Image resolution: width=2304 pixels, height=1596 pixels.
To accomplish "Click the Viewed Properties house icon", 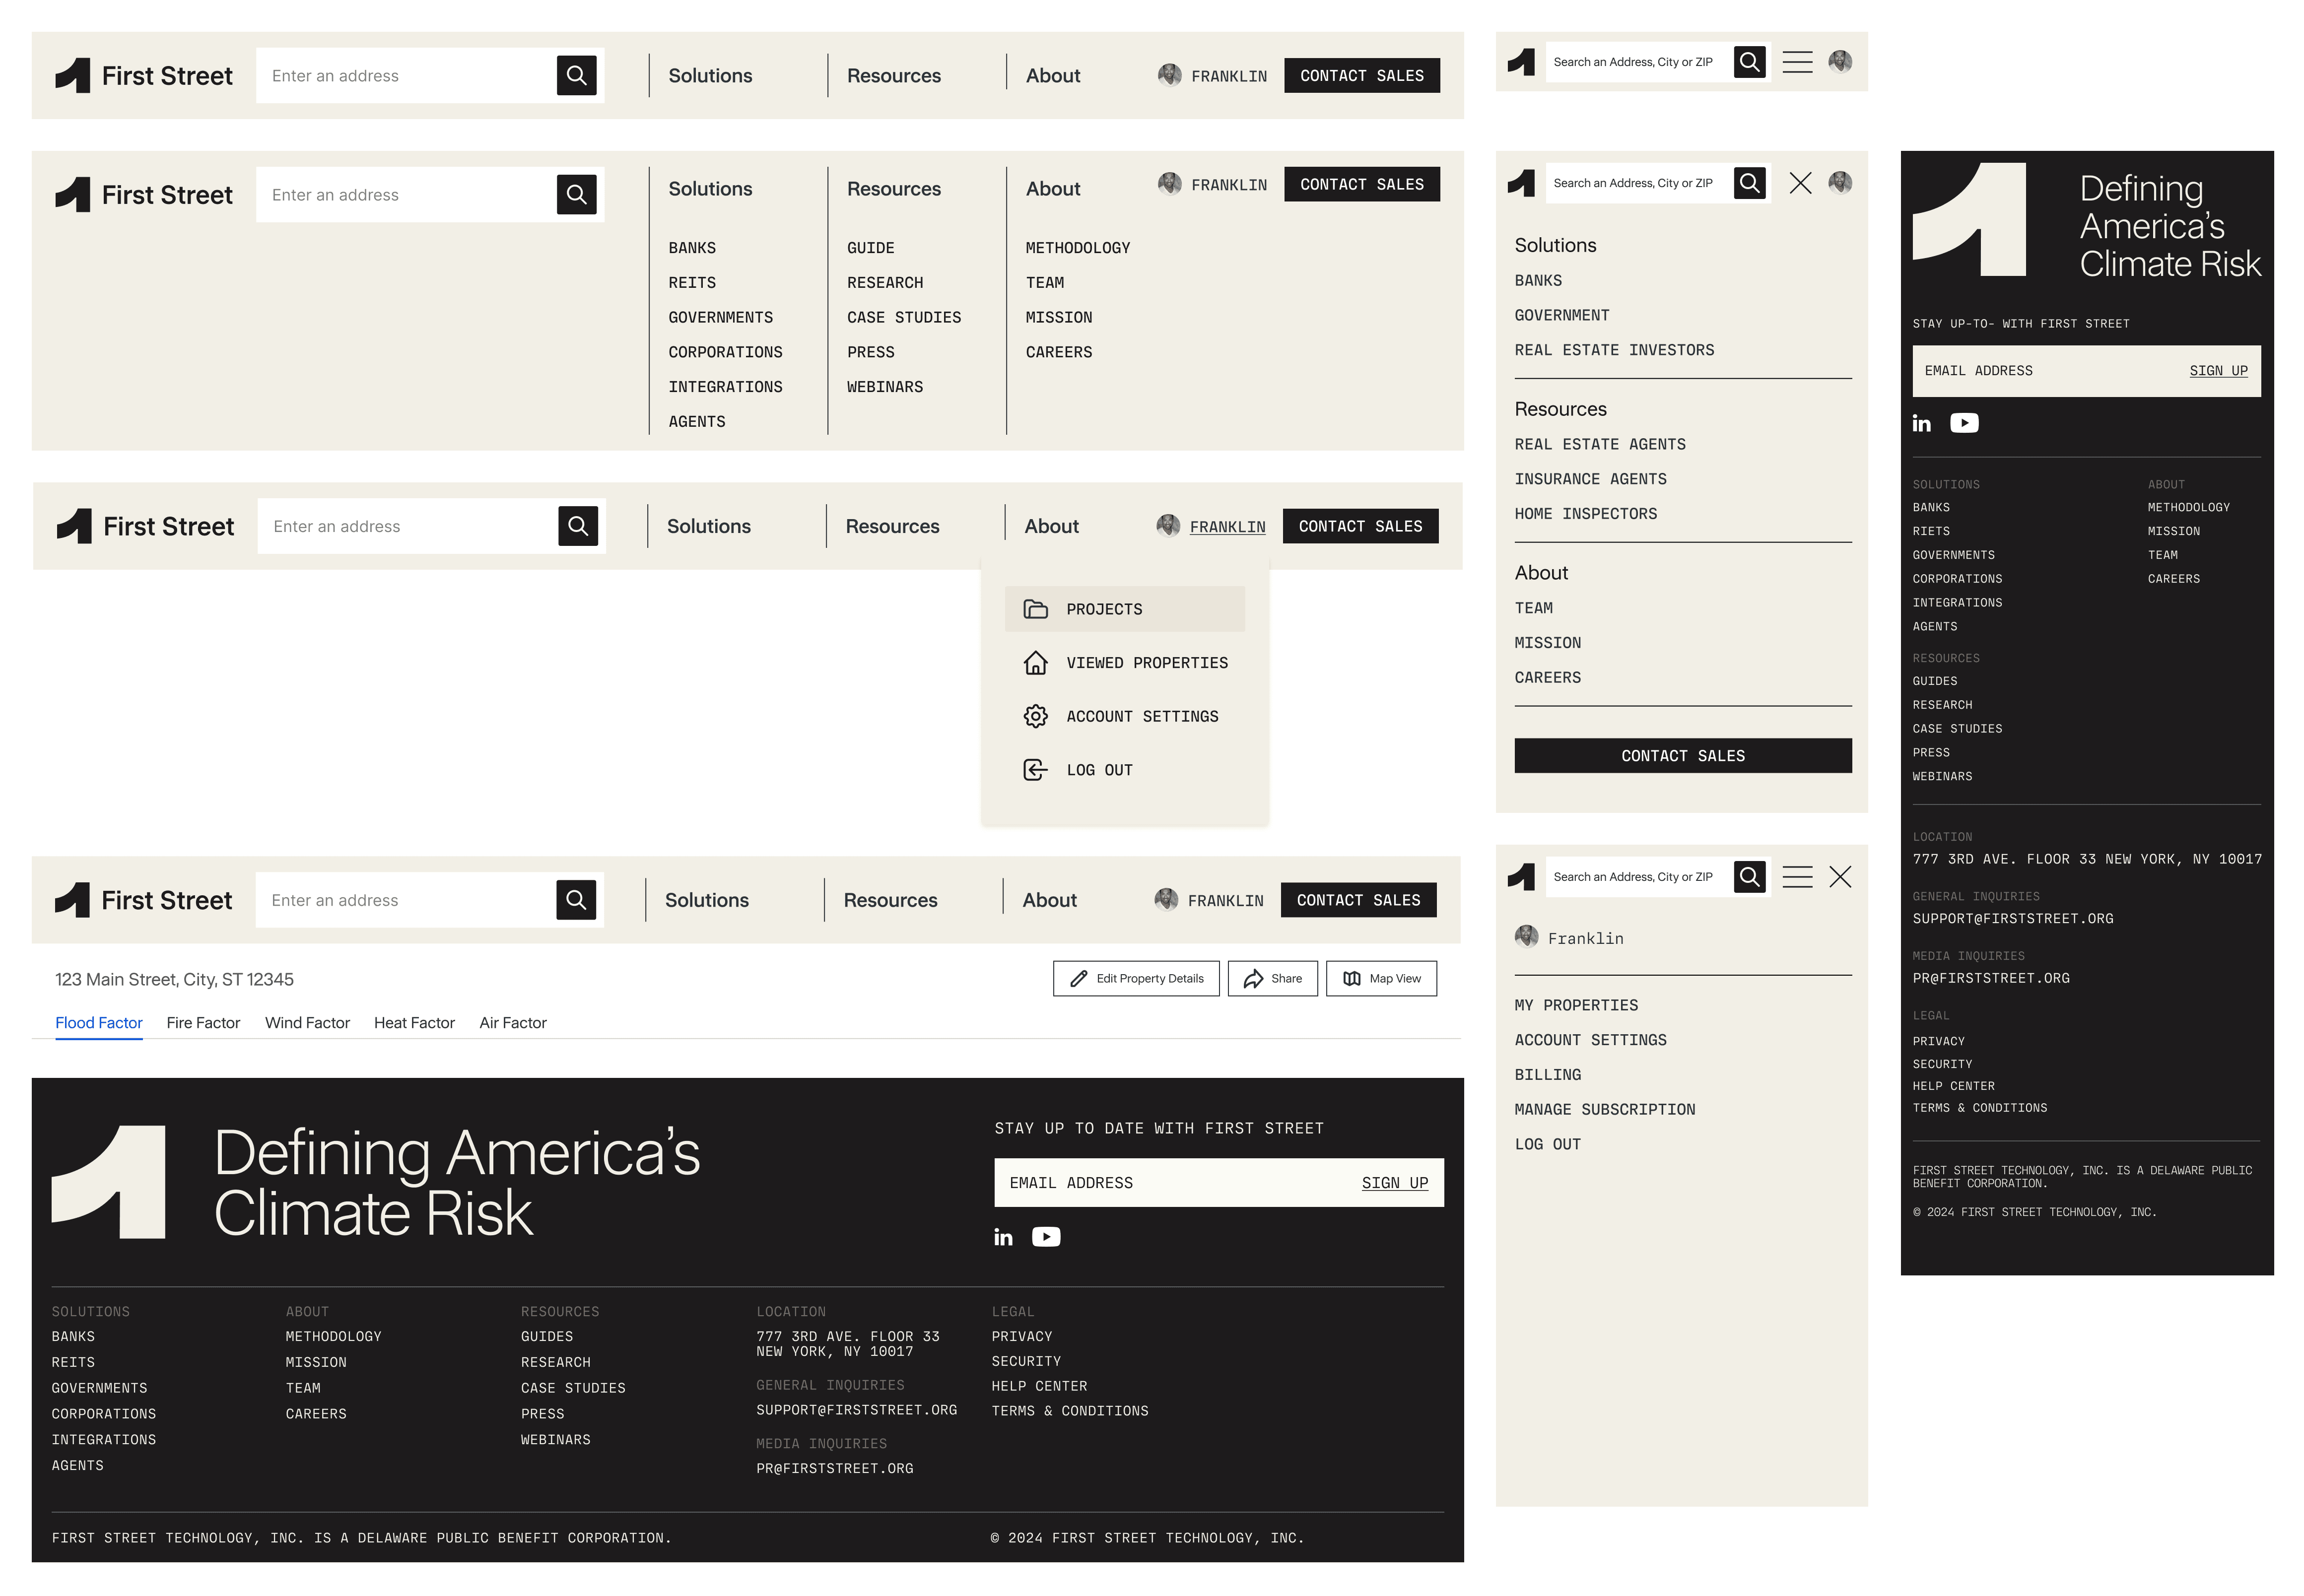I will coord(1035,663).
